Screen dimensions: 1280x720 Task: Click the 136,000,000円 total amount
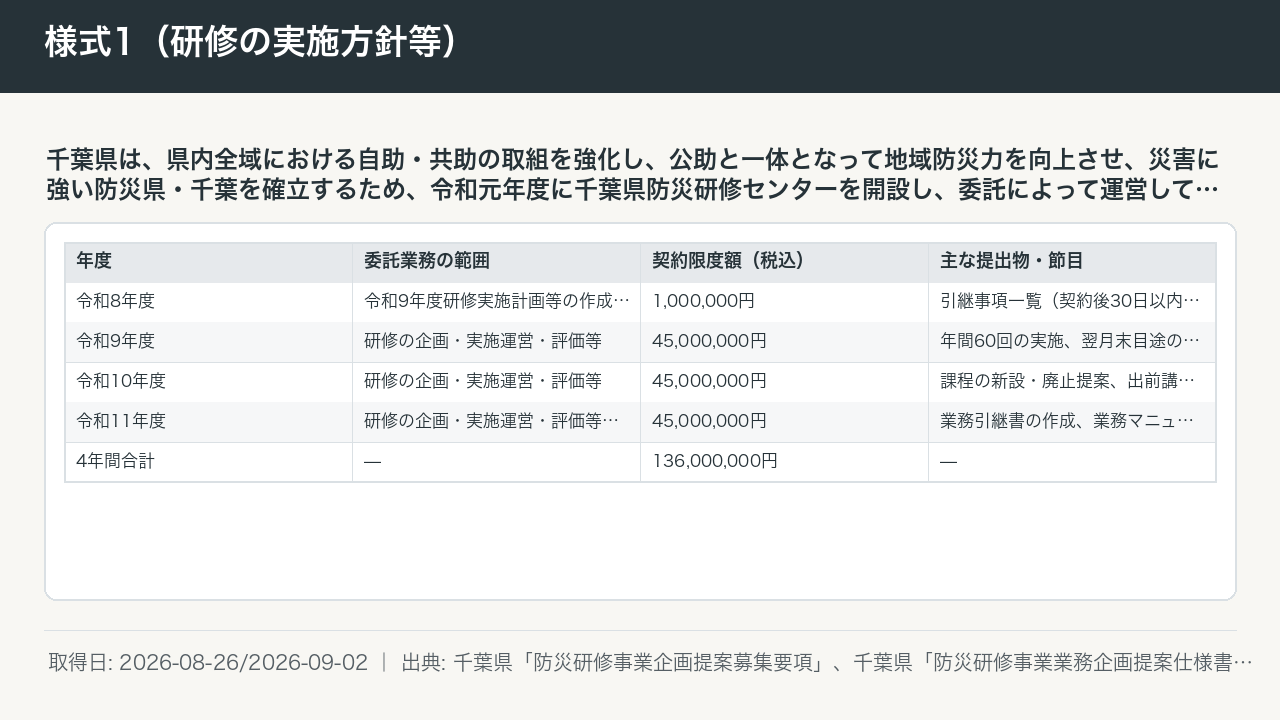784,461
